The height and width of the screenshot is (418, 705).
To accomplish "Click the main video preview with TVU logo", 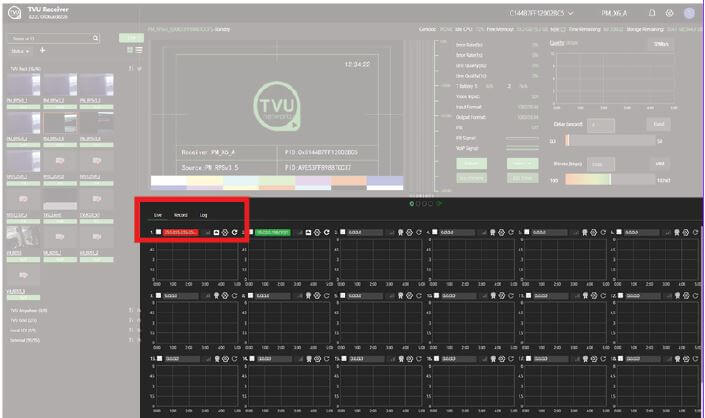I will [277, 115].
